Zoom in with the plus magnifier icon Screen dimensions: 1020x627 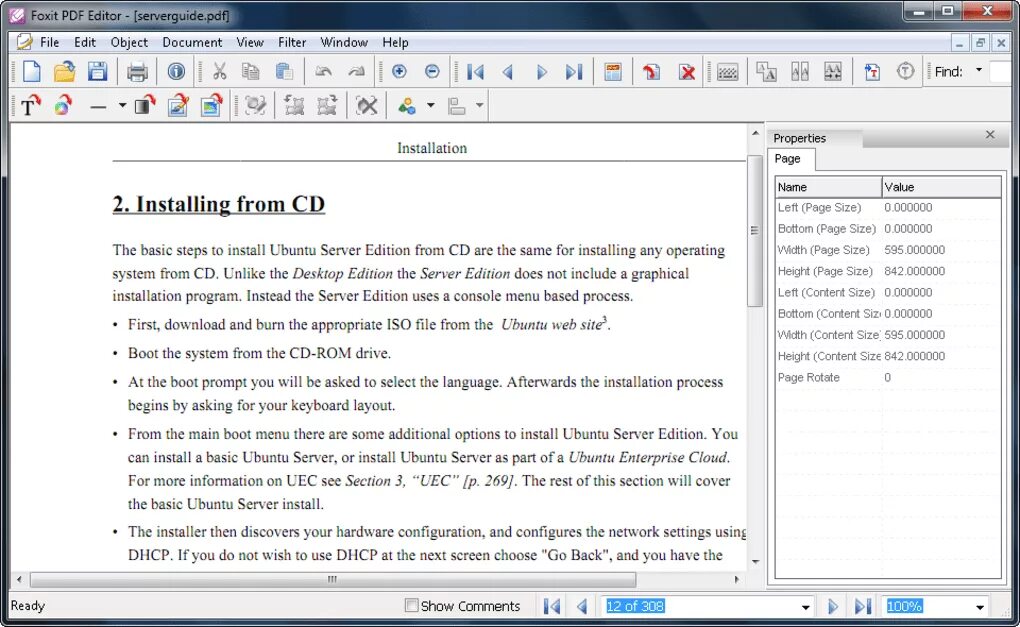pyautogui.click(x=399, y=71)
